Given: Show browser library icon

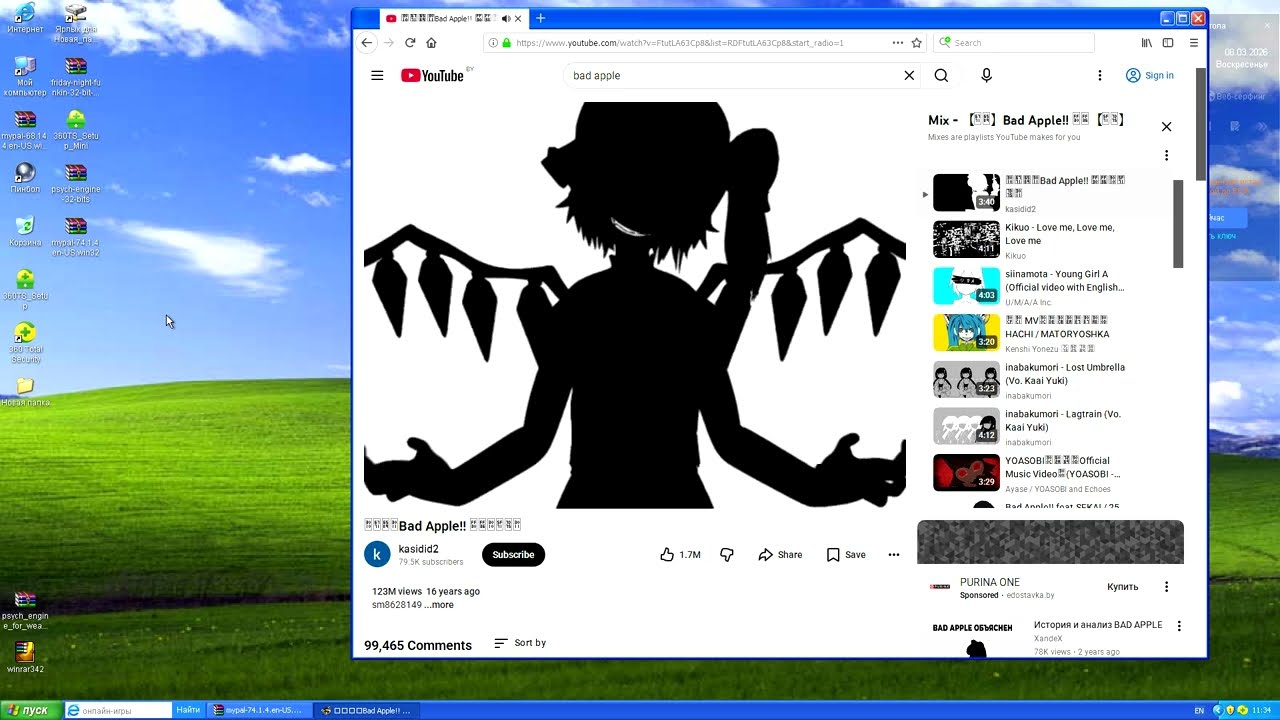Looking at the screenshot, I should coord(1147,43).
